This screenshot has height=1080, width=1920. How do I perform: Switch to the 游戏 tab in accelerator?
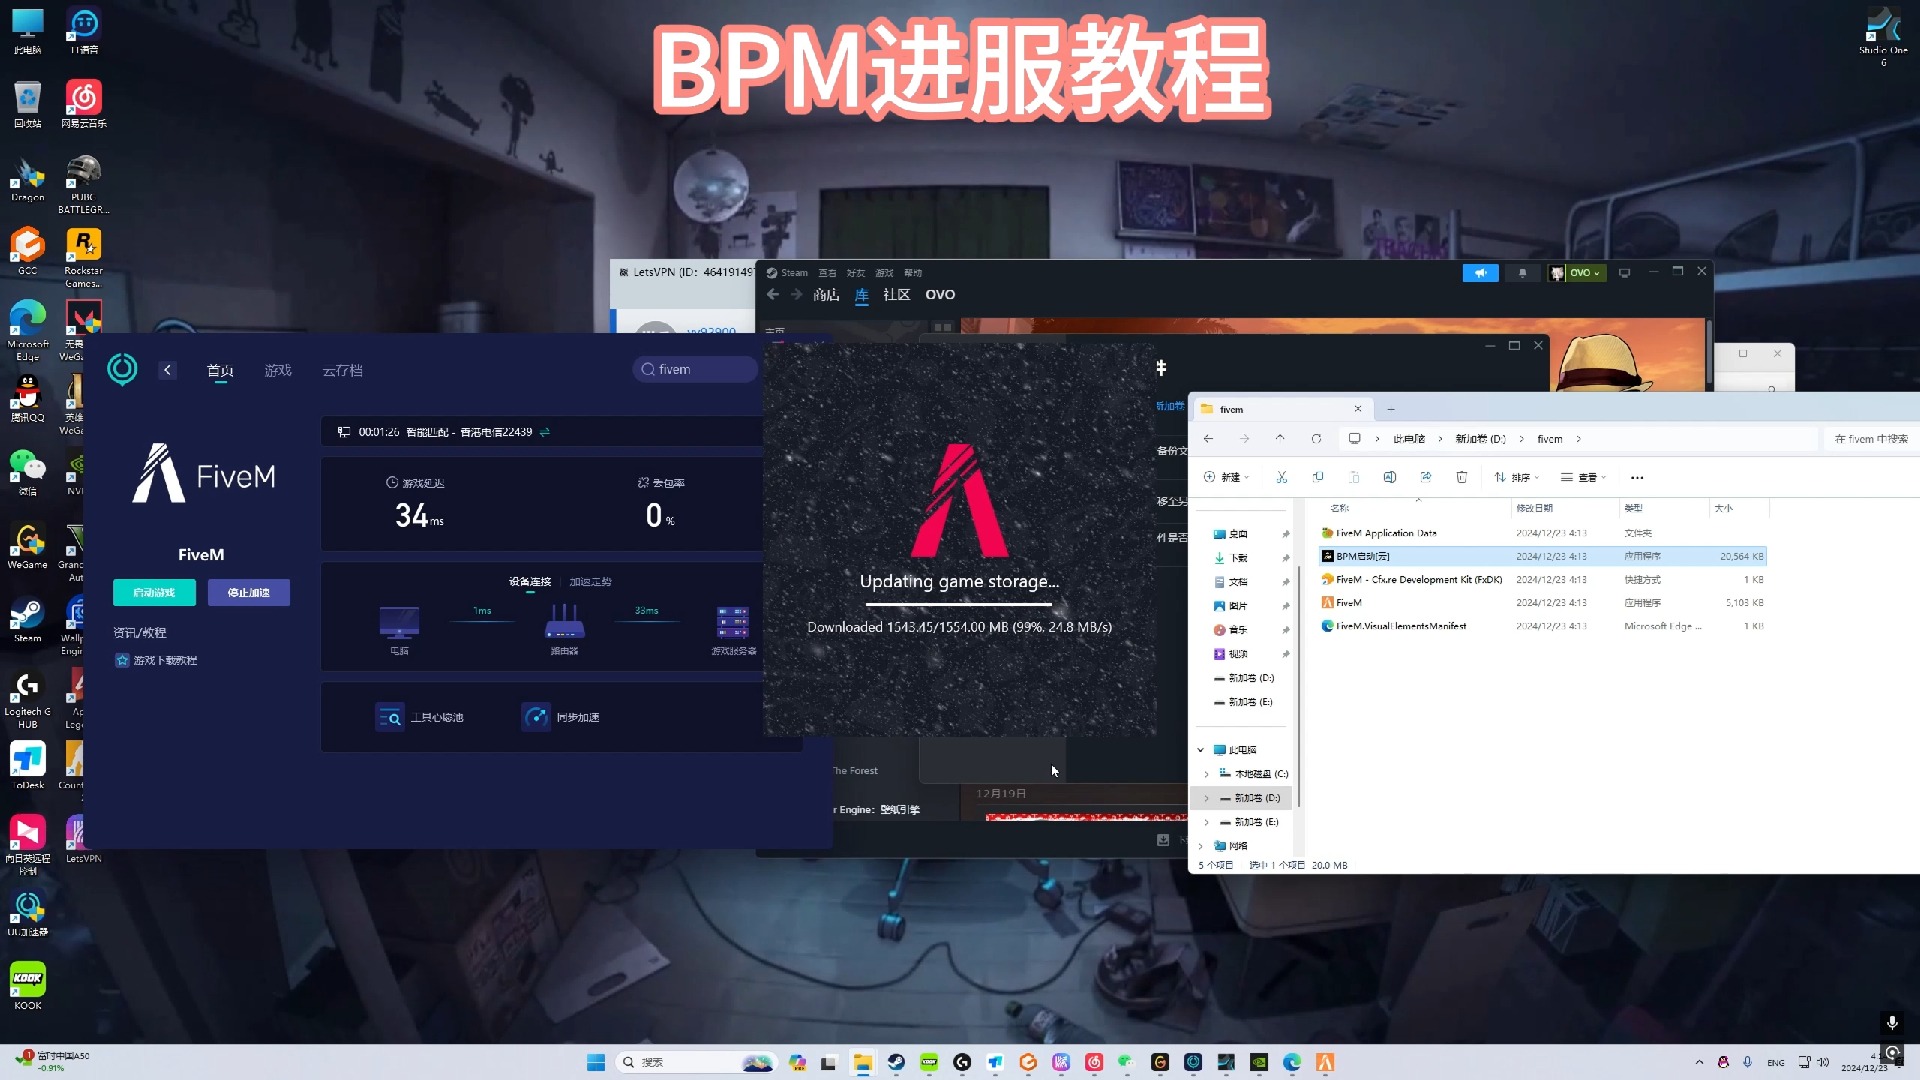(278, 371)
